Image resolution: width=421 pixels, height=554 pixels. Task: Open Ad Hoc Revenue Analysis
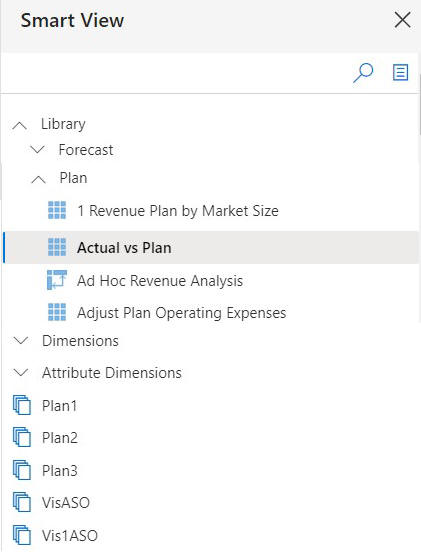(x=160, y=281)
